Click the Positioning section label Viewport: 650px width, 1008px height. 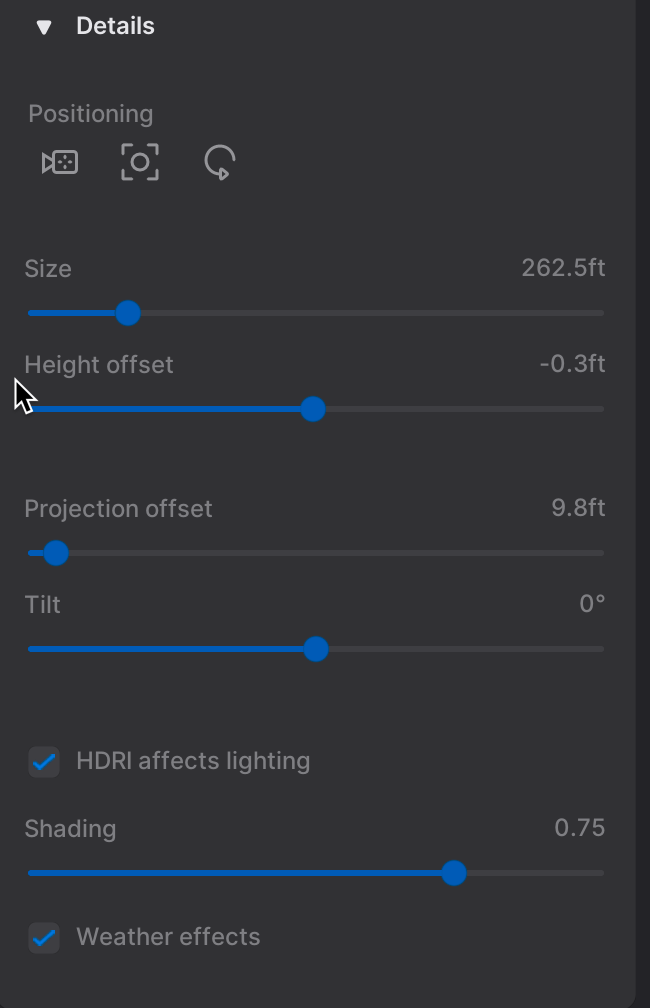pos(91,114)
